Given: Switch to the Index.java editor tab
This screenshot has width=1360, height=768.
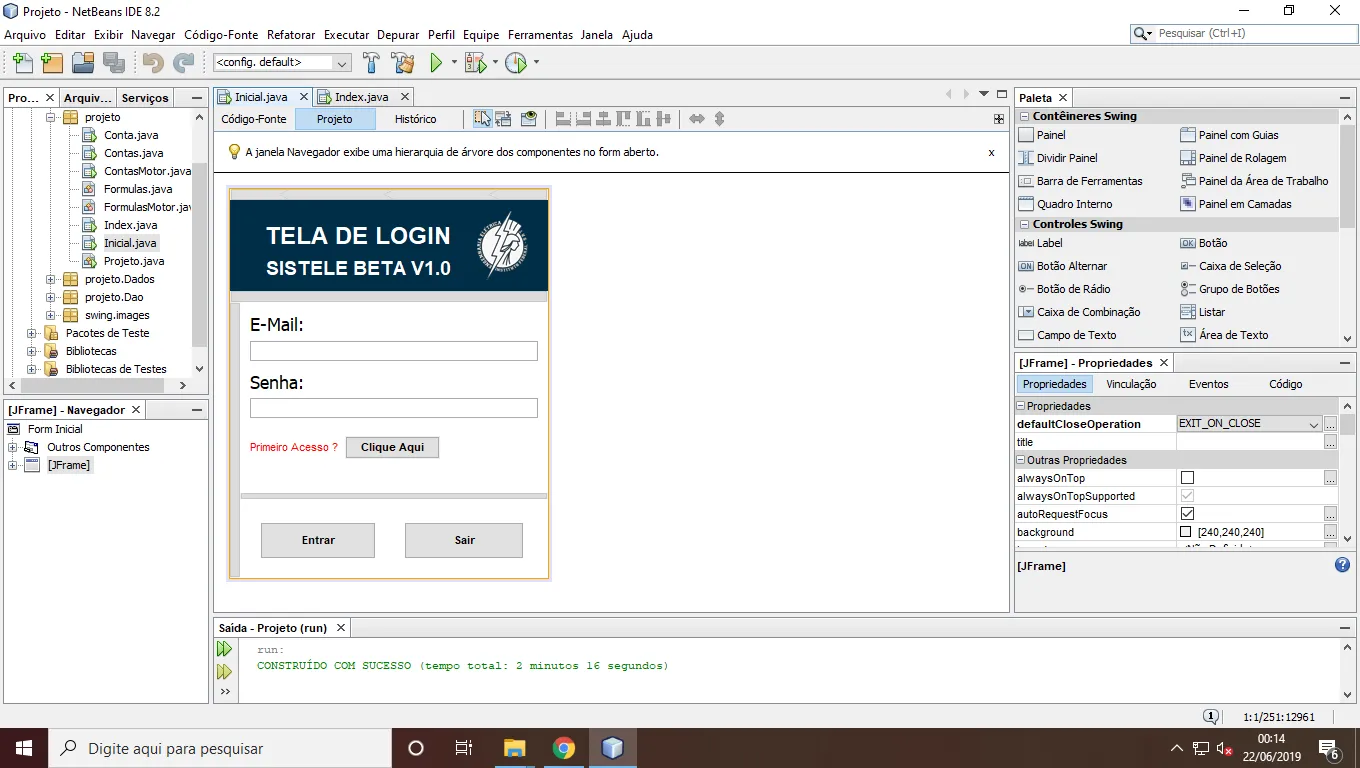Looking at the screenshot, I should click(x=361, y=97).
